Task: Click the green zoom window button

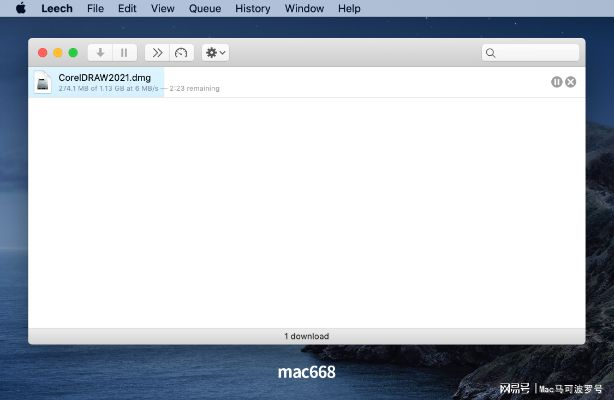Action: click(73, 52)
